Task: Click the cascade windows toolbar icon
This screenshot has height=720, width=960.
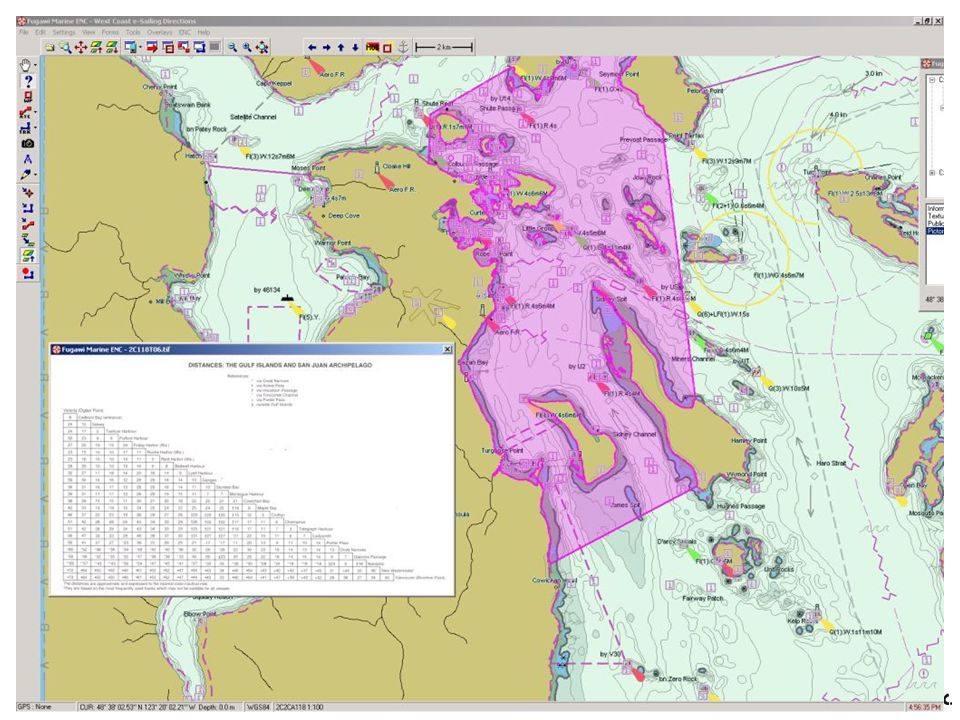Action: 168,47
